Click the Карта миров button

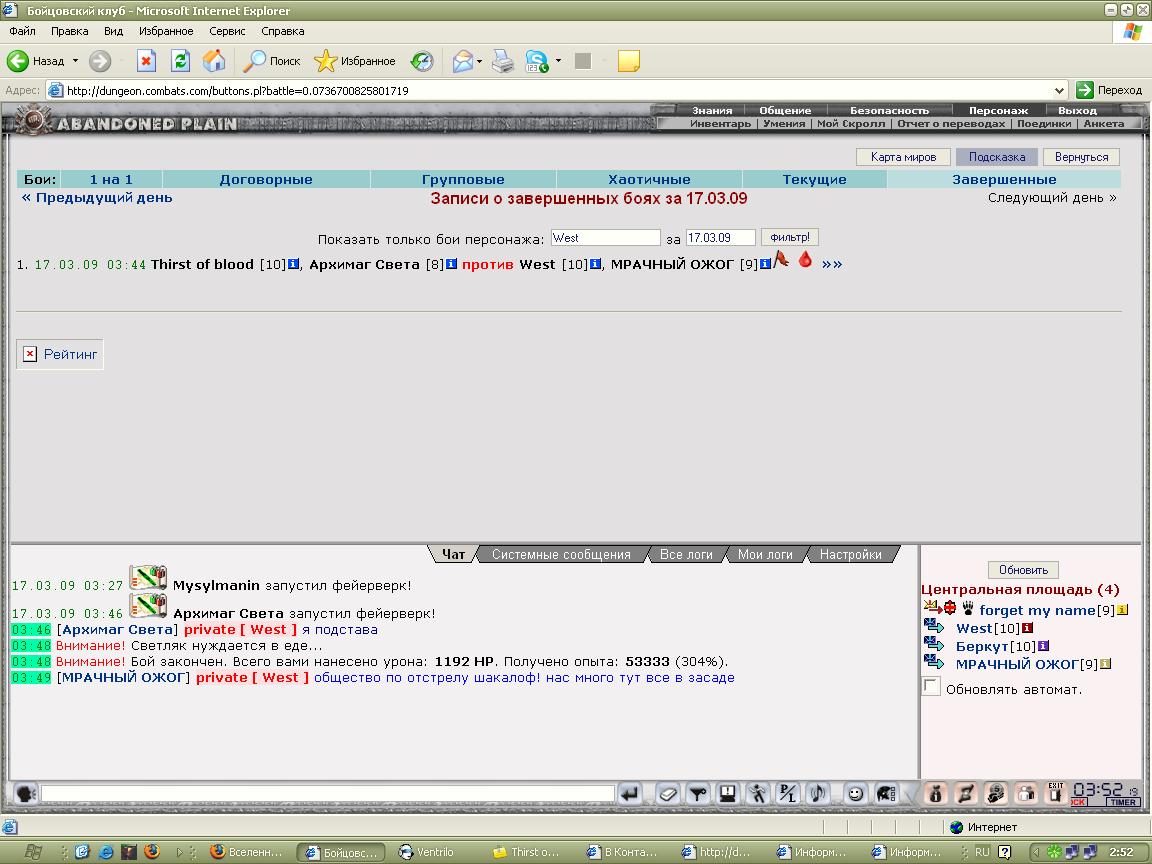click(903, 156)
